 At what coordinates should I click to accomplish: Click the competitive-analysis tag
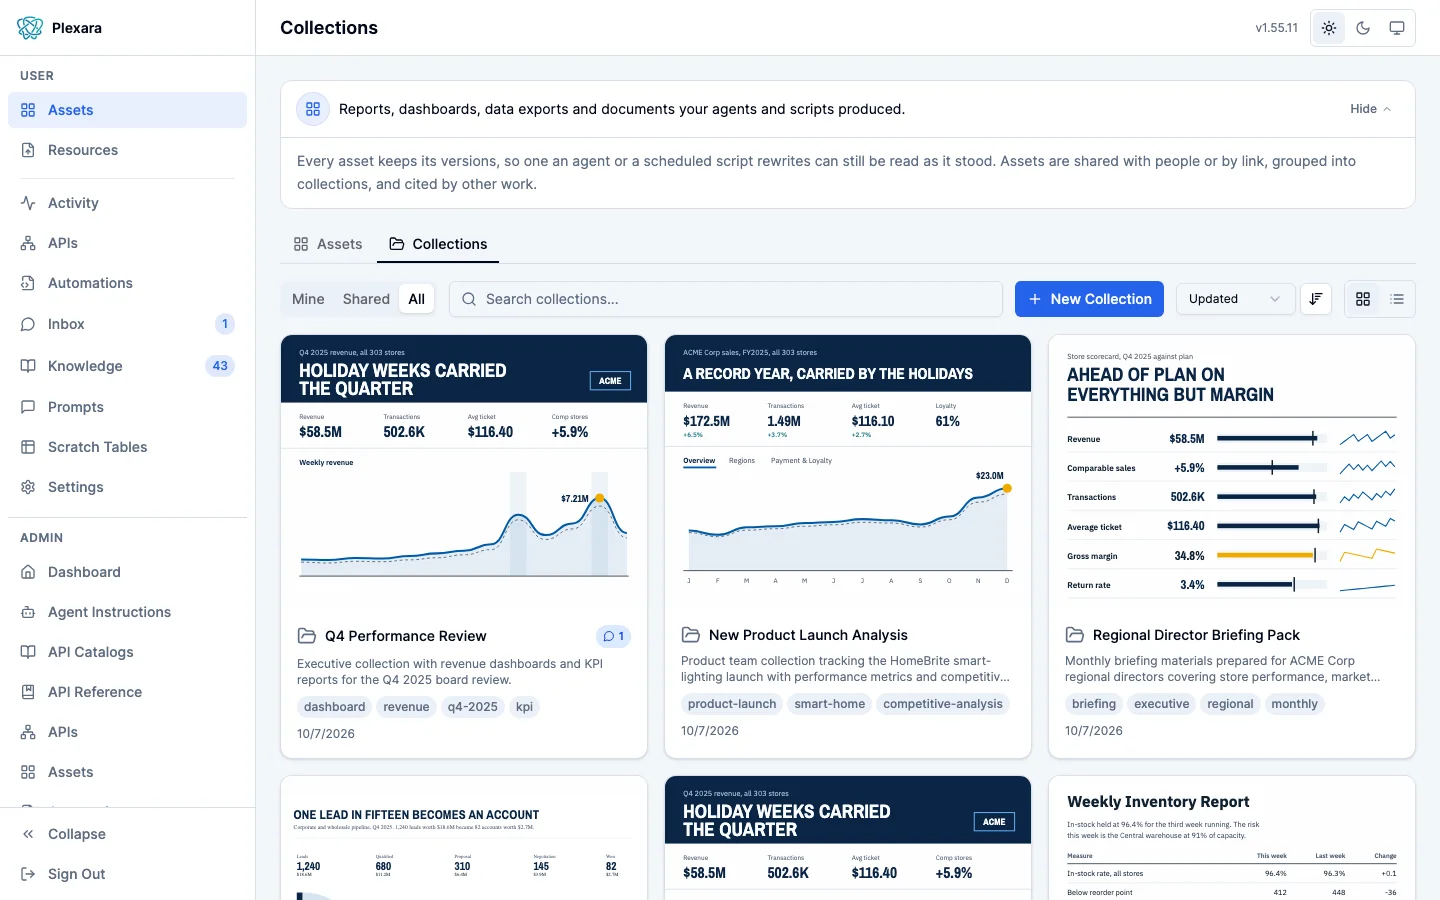point(943,704)
